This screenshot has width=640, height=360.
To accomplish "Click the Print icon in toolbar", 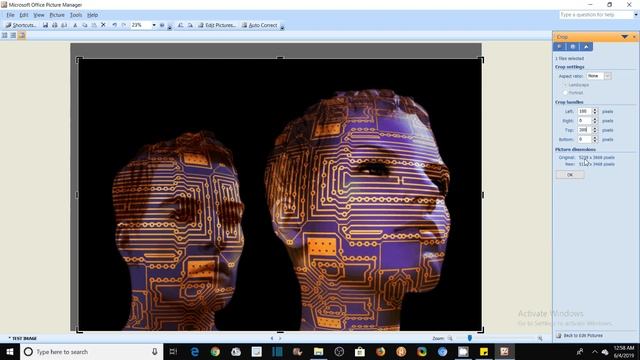I will [x=54, y=25].
